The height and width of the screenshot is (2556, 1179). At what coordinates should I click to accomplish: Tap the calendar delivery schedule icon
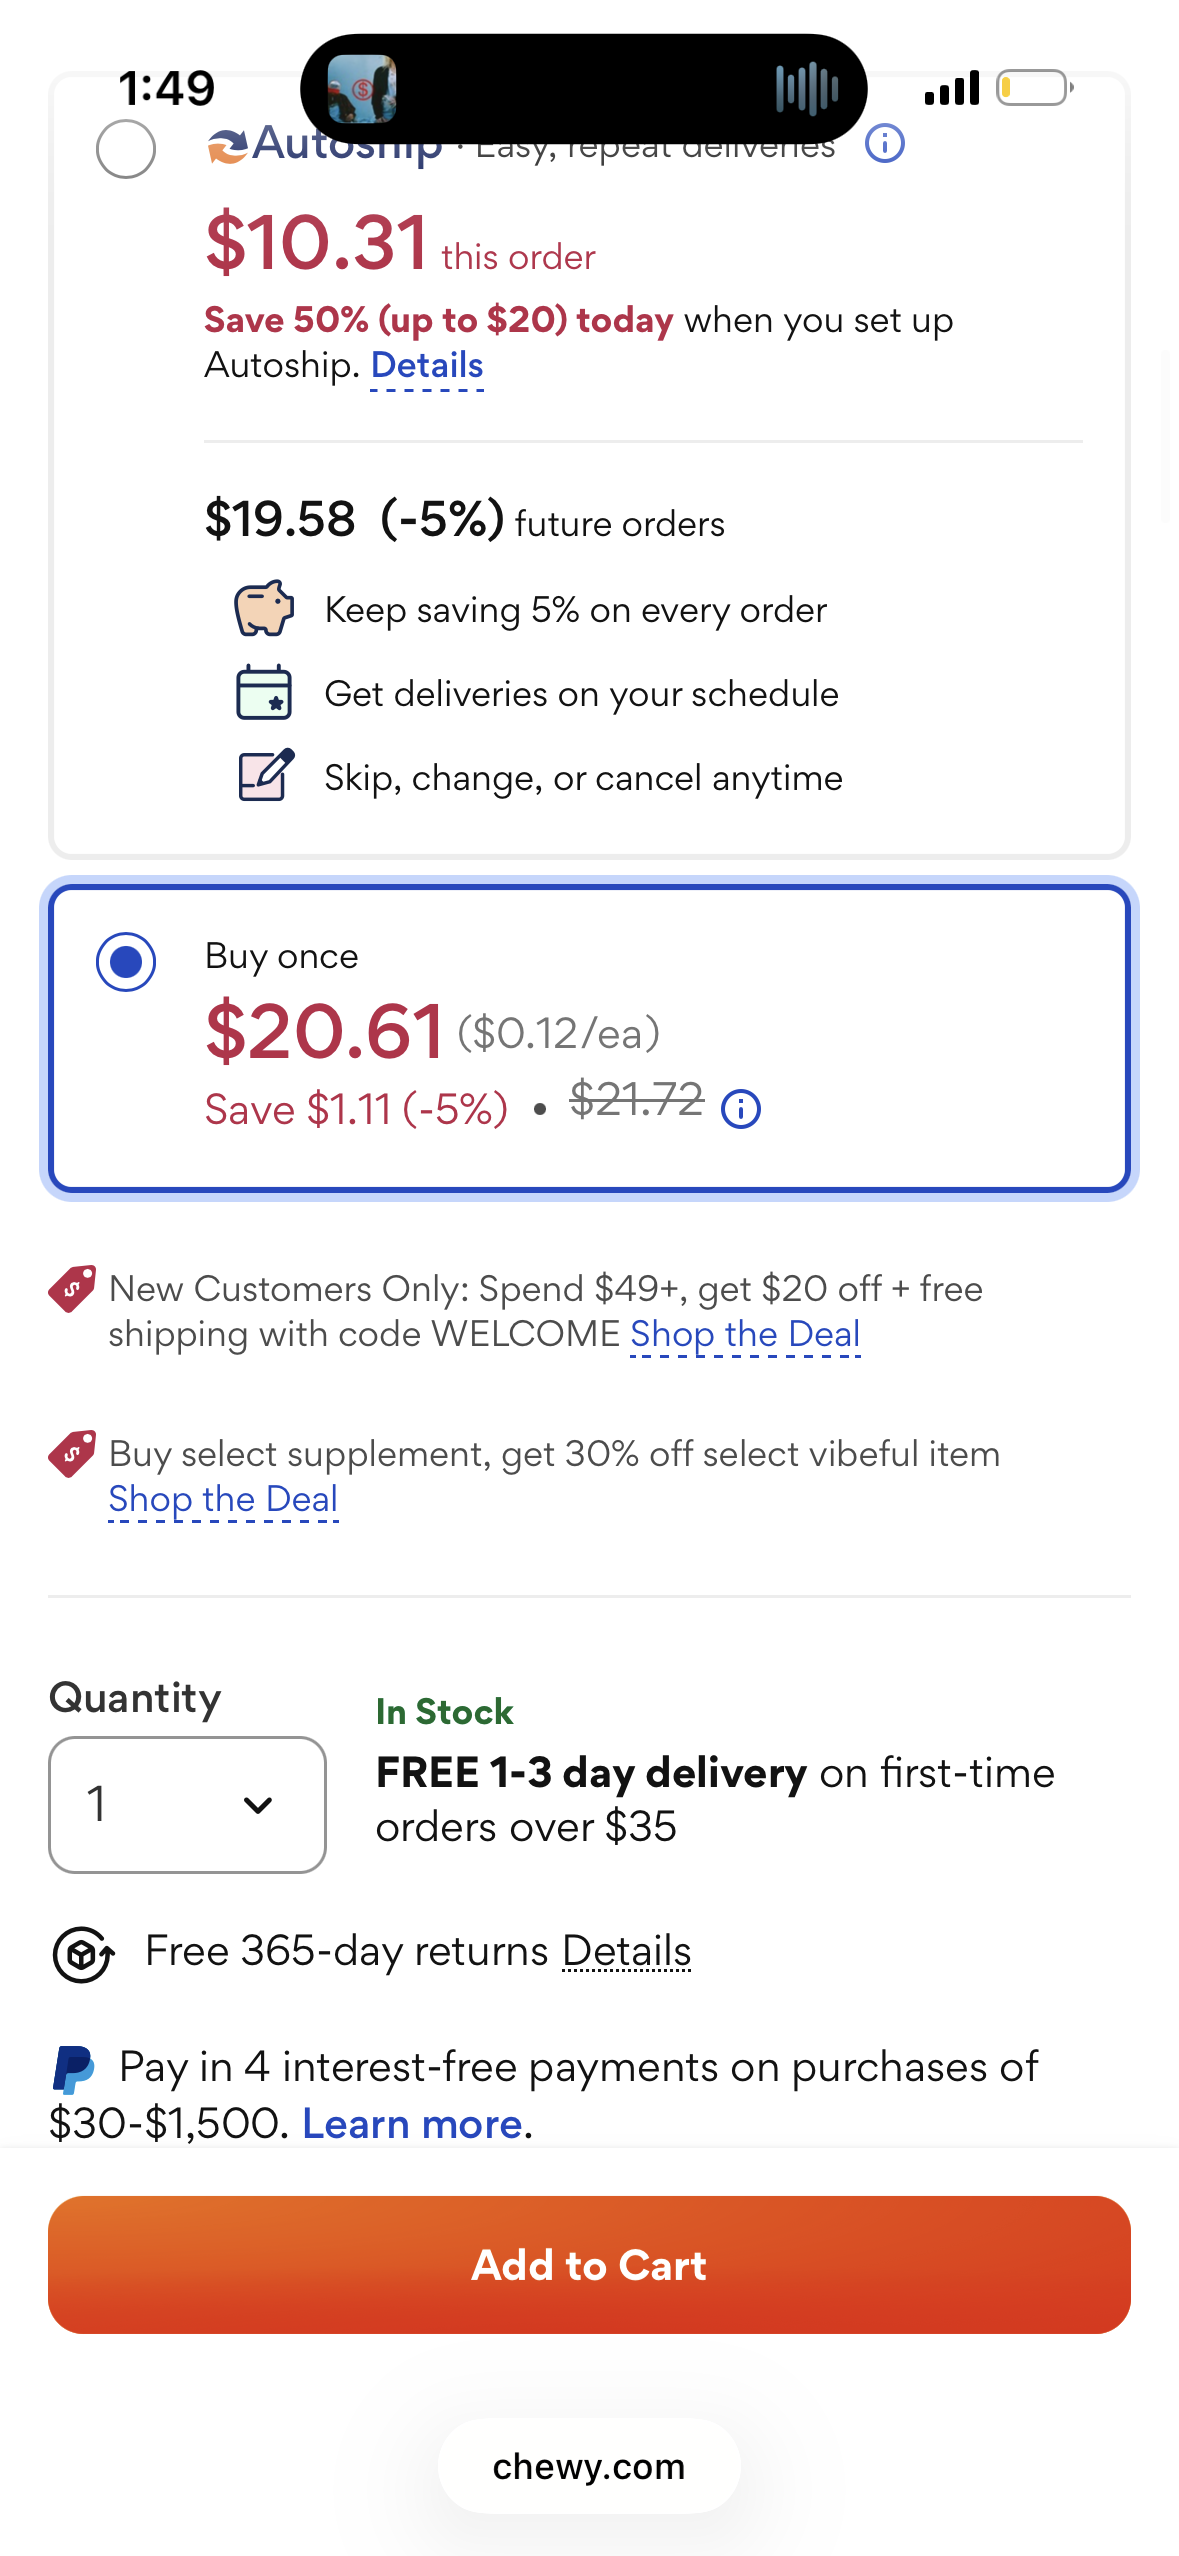coord(264,692)
